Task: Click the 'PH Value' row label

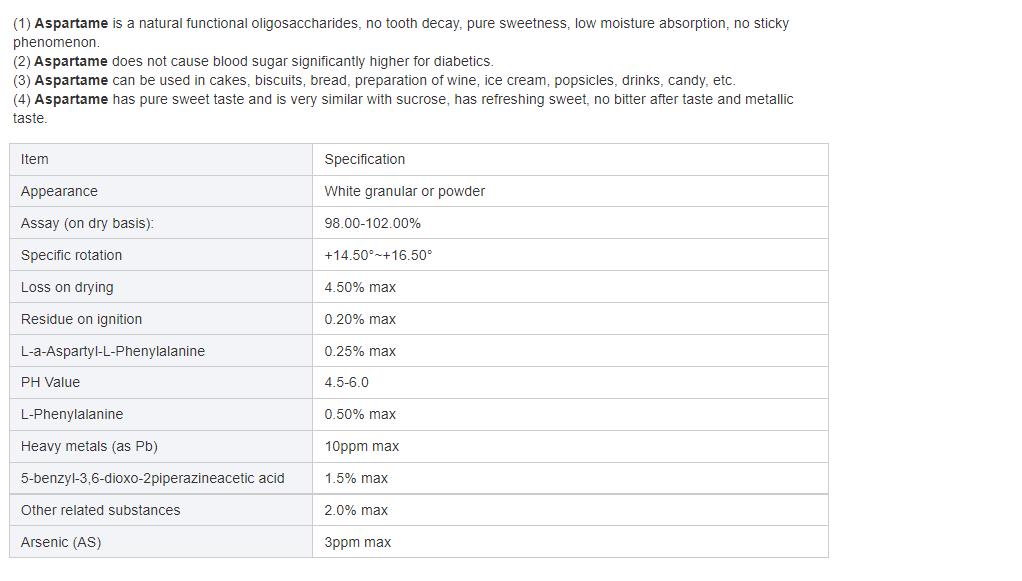Action: 50,382
